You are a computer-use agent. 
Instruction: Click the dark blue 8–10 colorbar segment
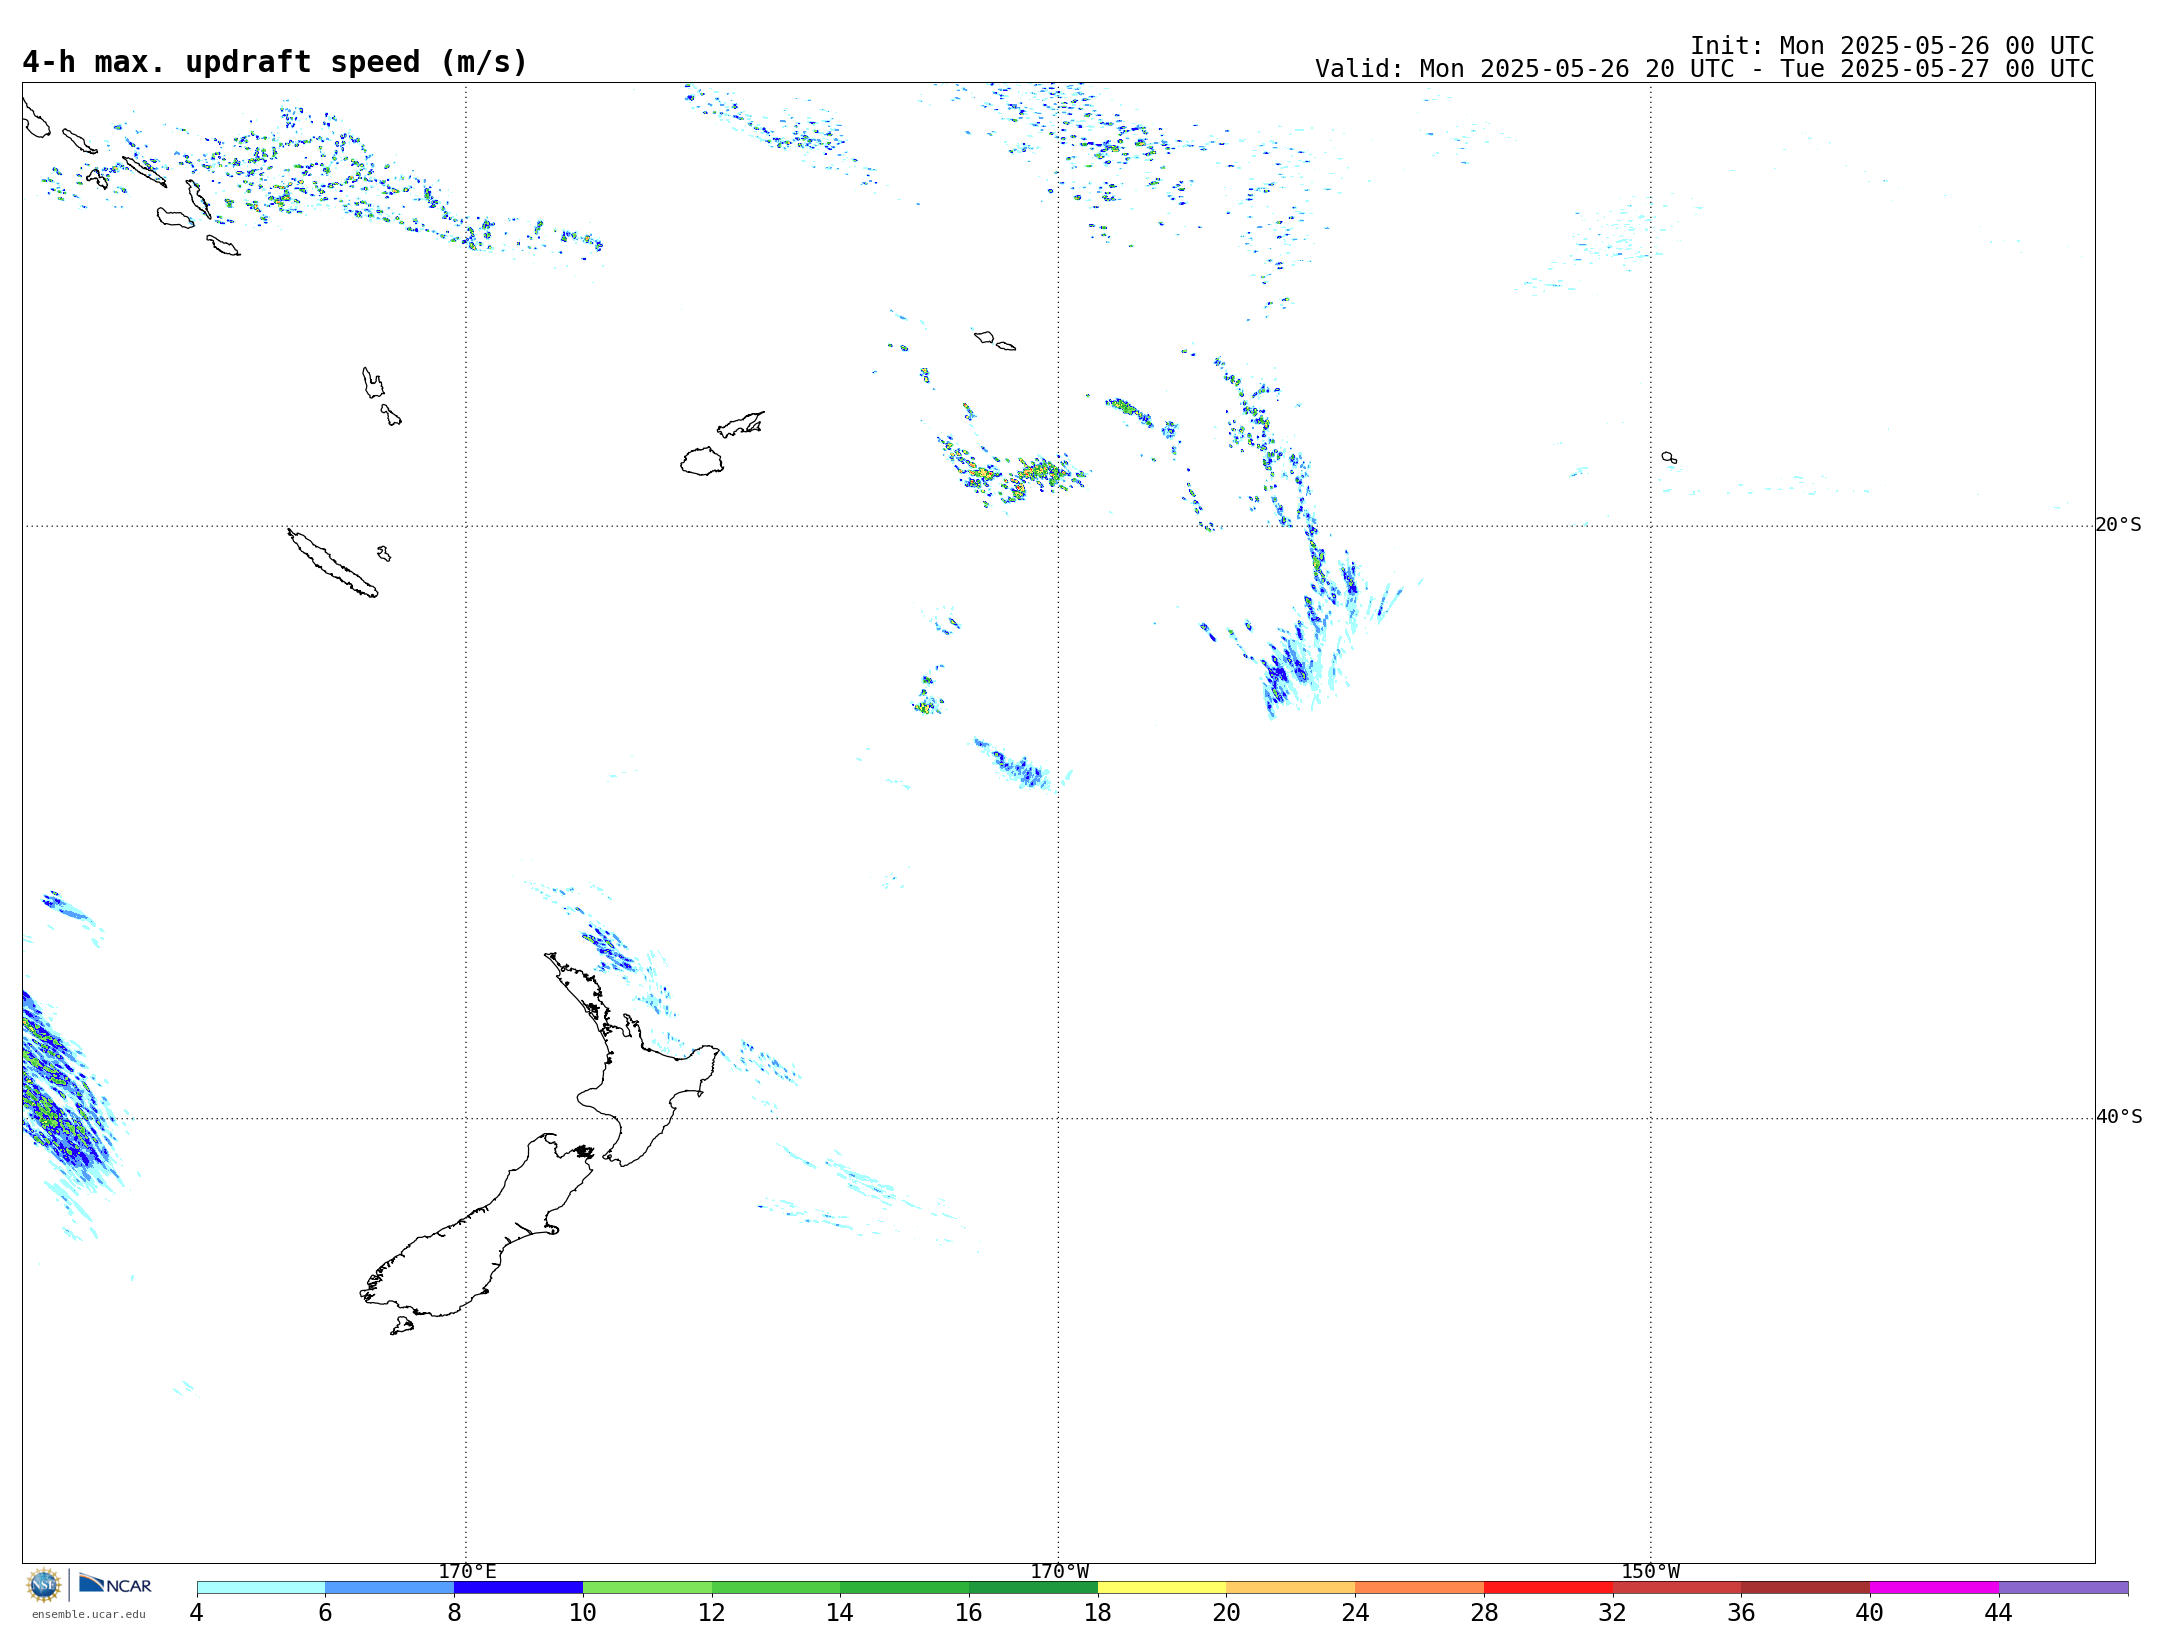tap(518, 1587)
